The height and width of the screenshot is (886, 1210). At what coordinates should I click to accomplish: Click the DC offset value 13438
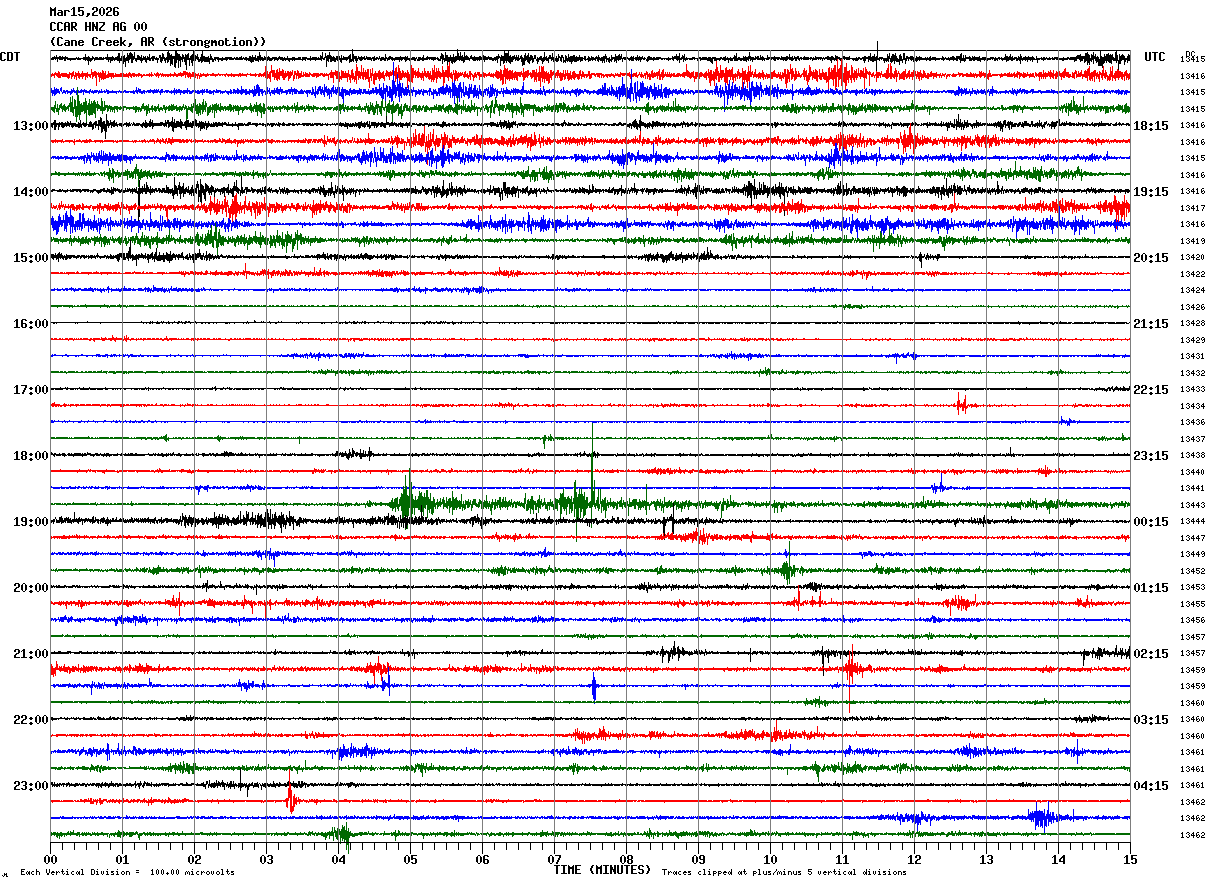(1192, 456)
